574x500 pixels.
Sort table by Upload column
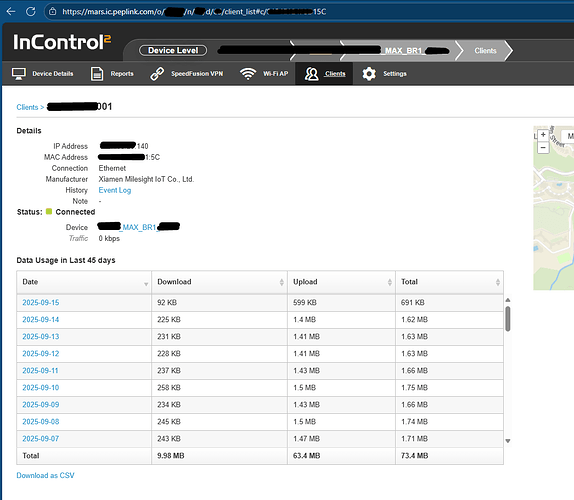(x=342, y=282)
